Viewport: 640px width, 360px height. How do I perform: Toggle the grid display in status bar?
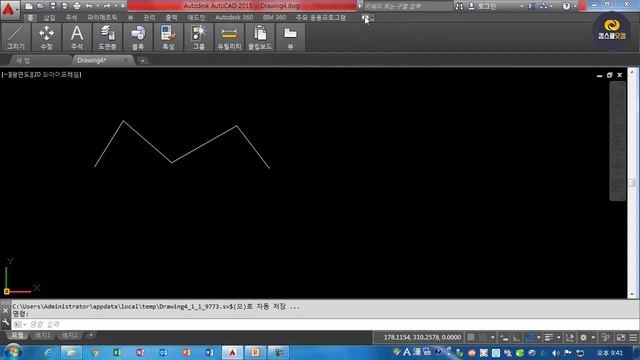click(x=471, y=338)
